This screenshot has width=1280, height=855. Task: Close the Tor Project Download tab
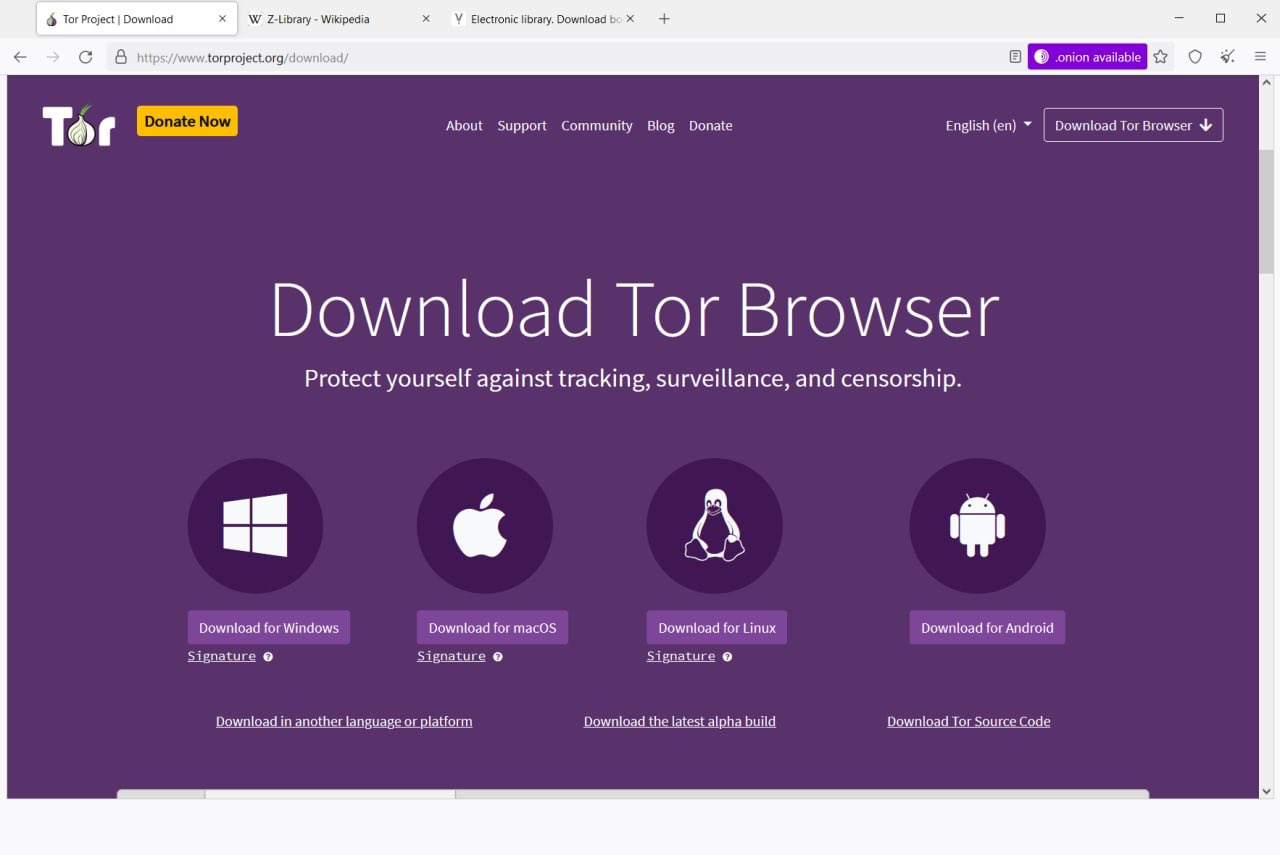[222, 19]
